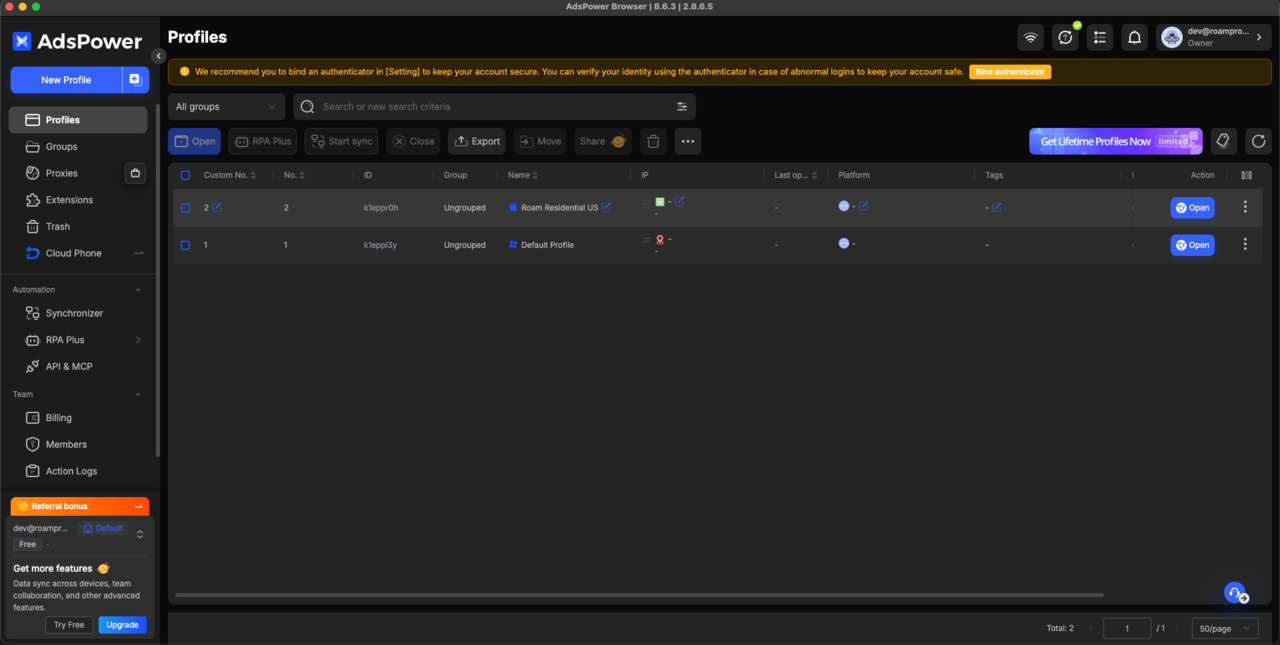This screenshot has width=1280, height=645.
Task: Select the Roam Residential US row checkbox
Action: 185,208
